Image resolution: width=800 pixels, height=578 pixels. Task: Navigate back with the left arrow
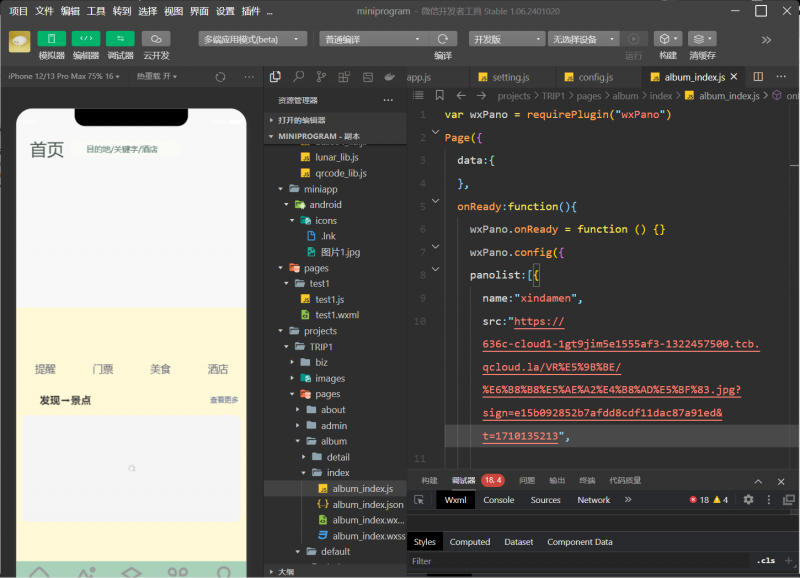[x=461, y=95]
